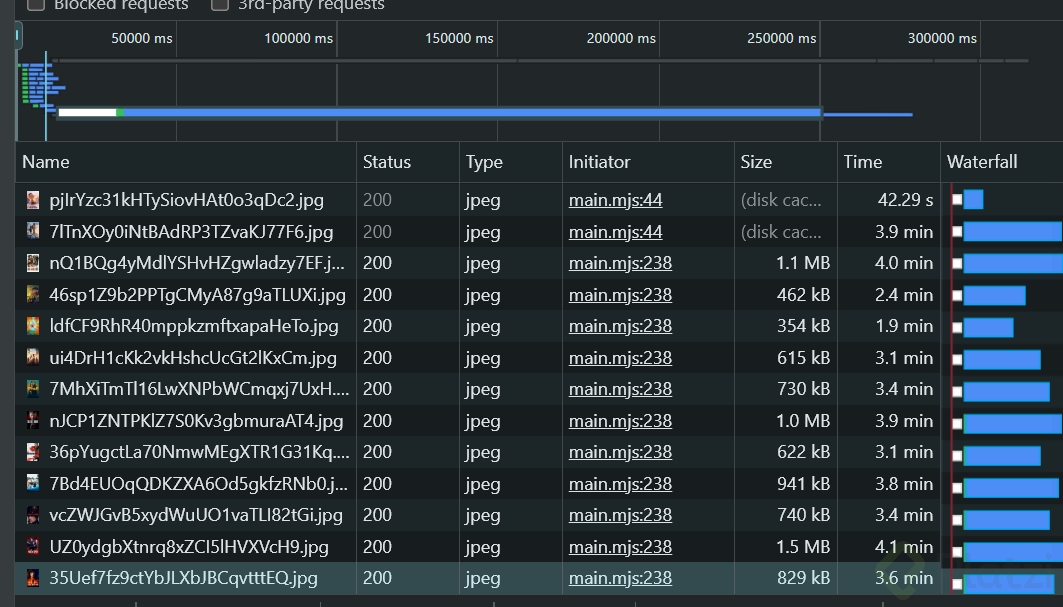Click the image icon for UZ0ydgbXtnrq8xZCI5lHVXVcH9.jpg
Viewport: 1063px width, 607px height.
click(33, 548)
